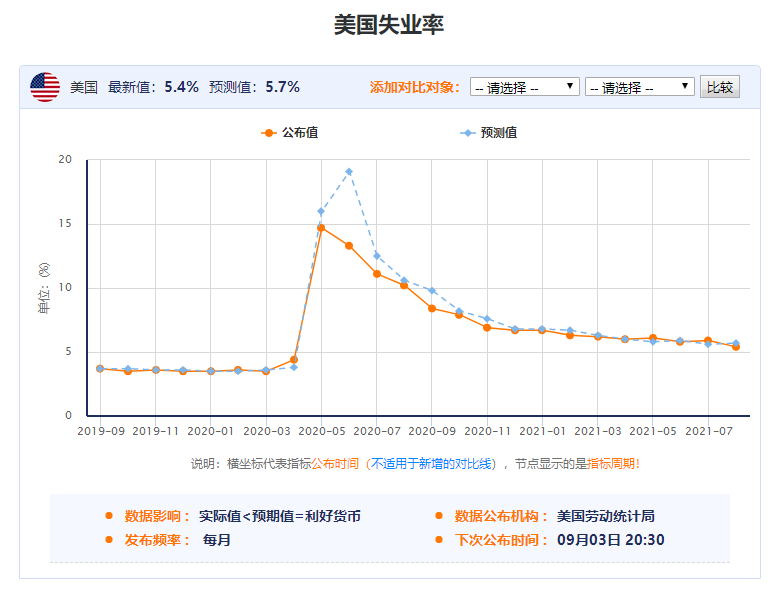The image size is (777, 590).
Task: Click the orange bullet beside 发布频率
Action: [x=109, y=540]
